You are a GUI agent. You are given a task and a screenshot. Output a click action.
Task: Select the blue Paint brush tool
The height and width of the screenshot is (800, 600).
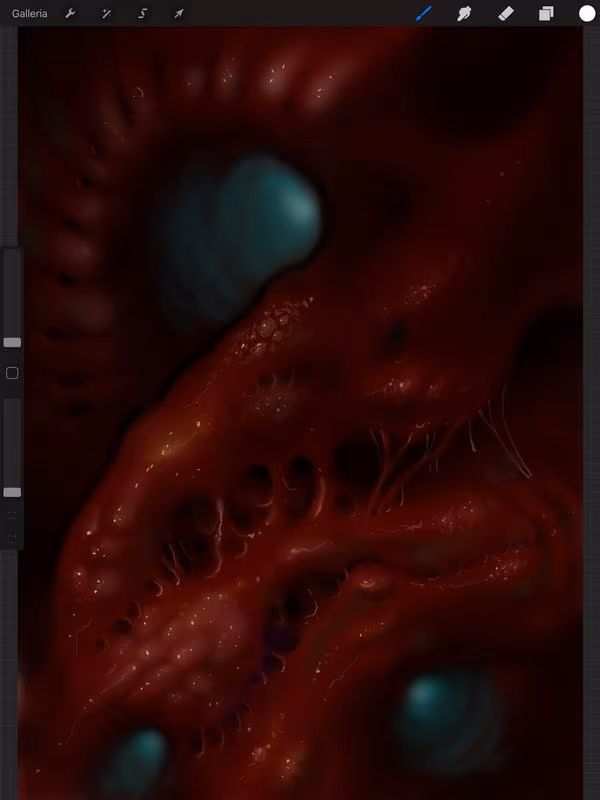point(424,14)
